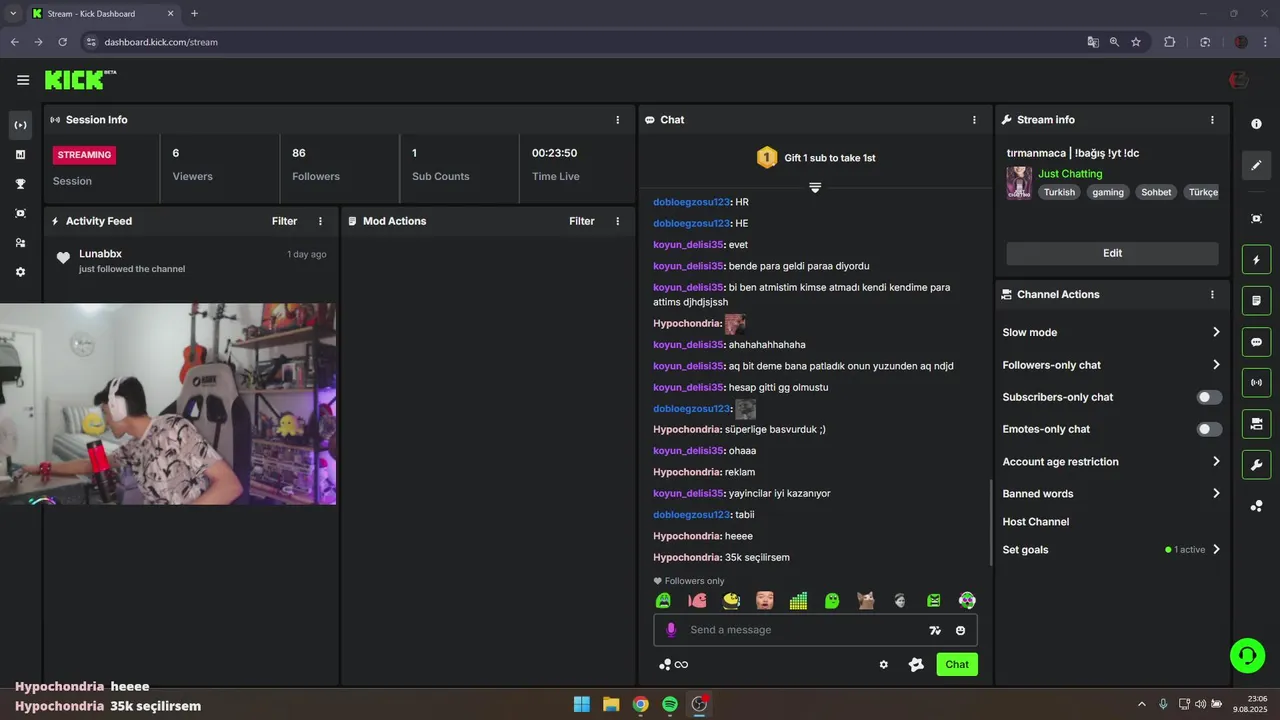The image size is (1280, 720).
Task: Toggle the wrench stream info widget icon
Action: pos(1257,465)
